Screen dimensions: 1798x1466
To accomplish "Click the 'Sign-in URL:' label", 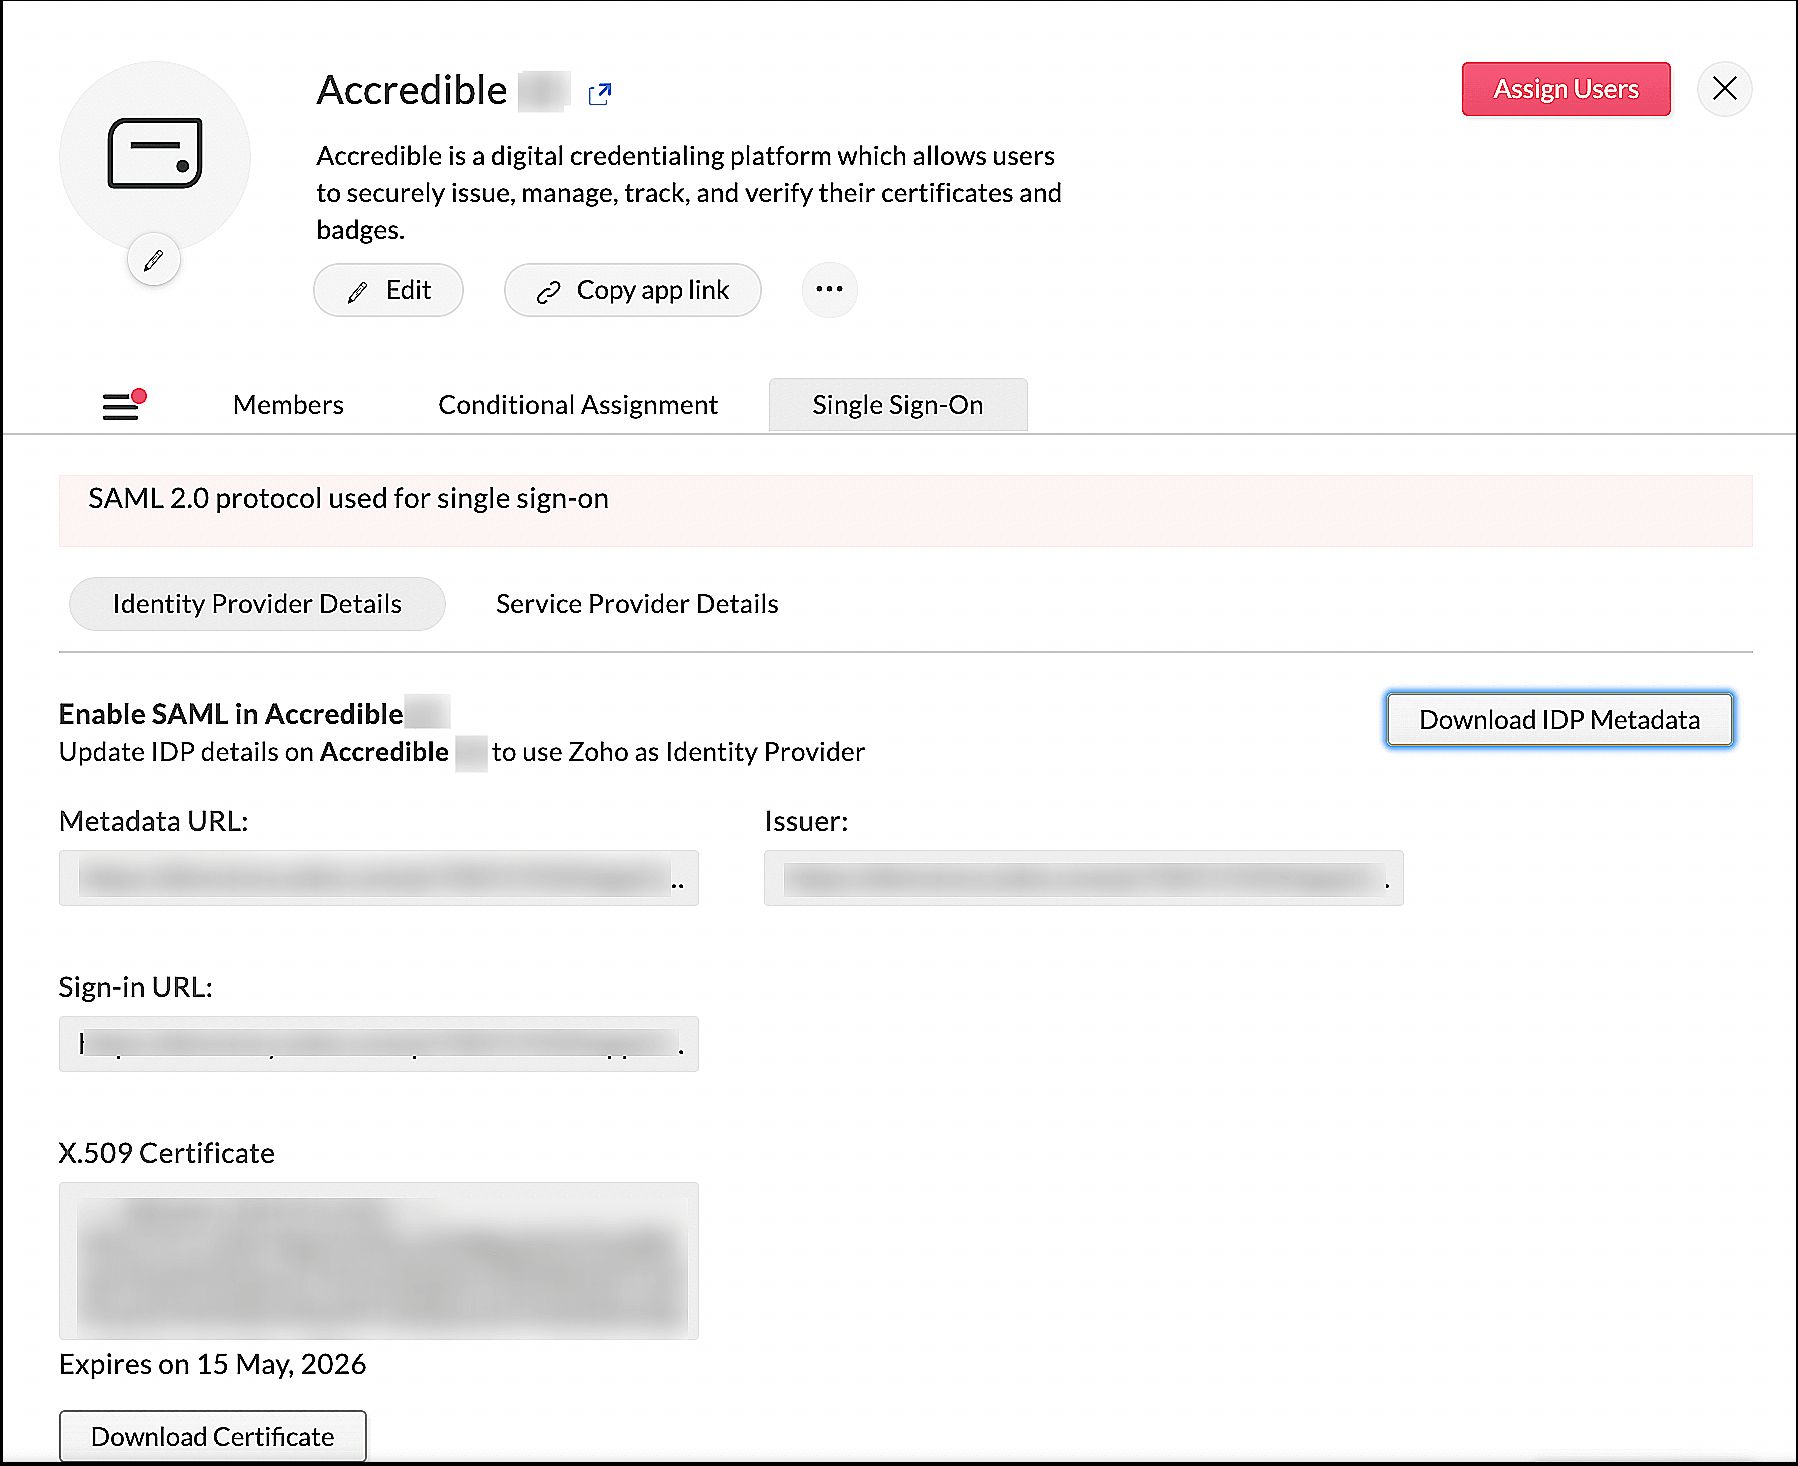I will click(x=136, y=987).
